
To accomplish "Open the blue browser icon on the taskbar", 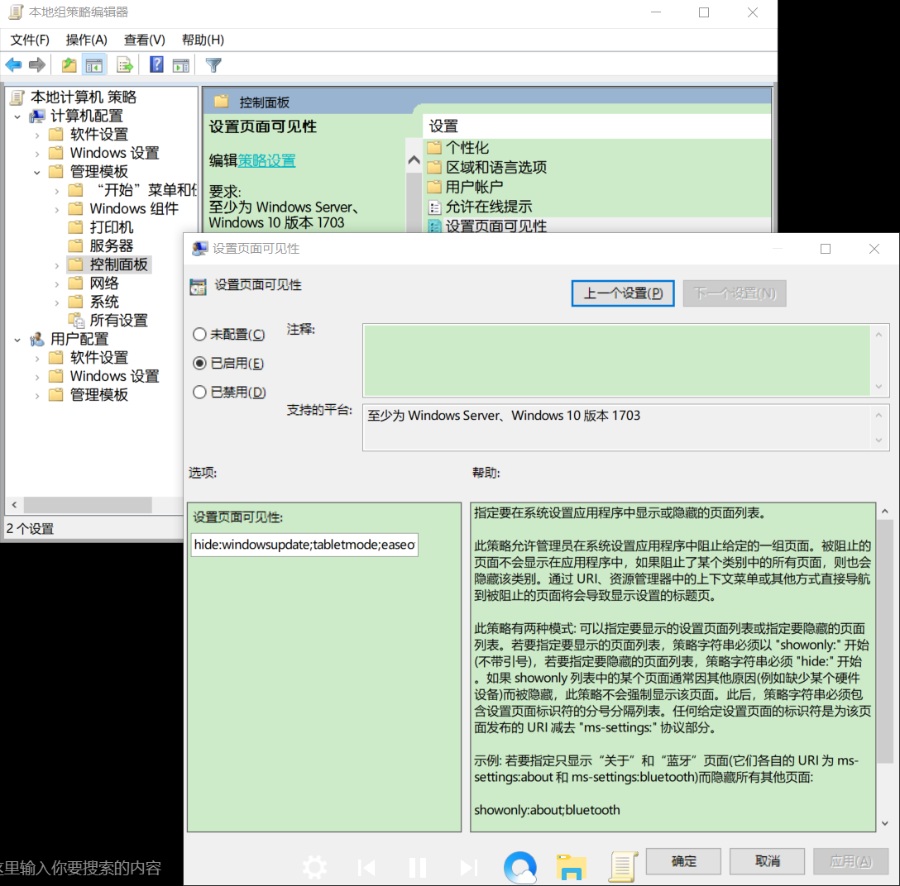I will click(520, 866).
